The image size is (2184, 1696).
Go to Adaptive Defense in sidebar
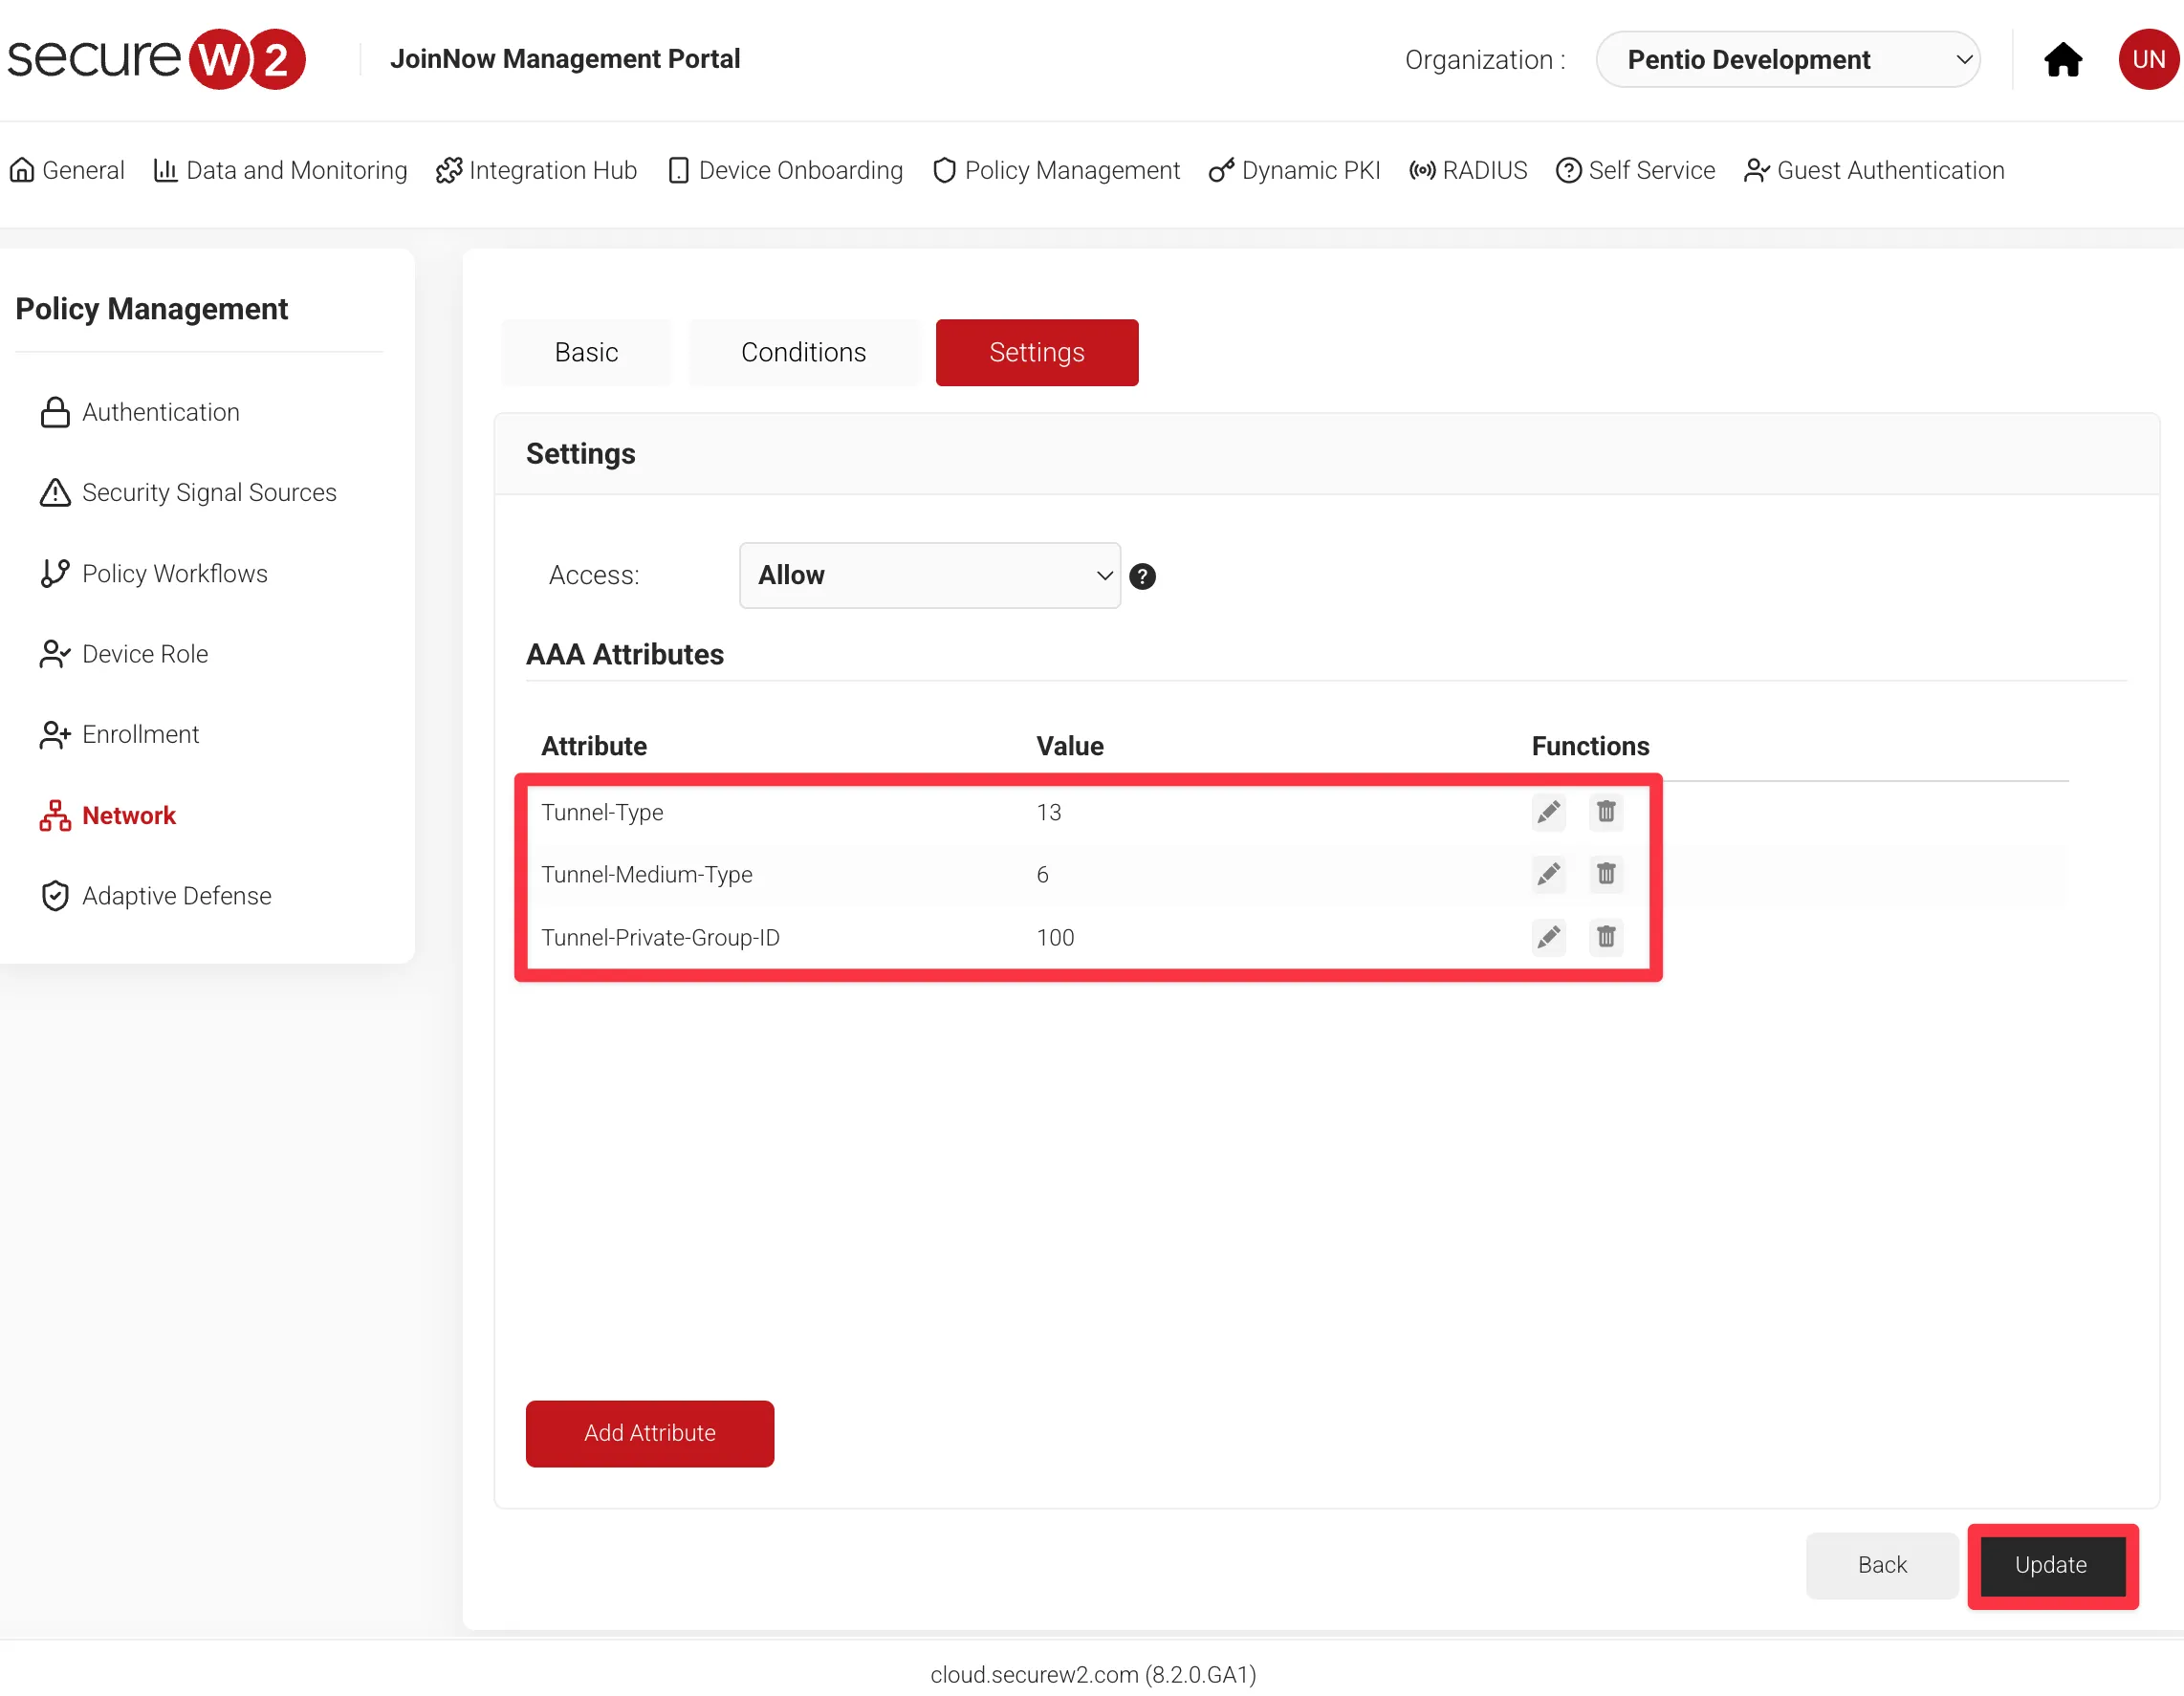click(x=176, y=896)
